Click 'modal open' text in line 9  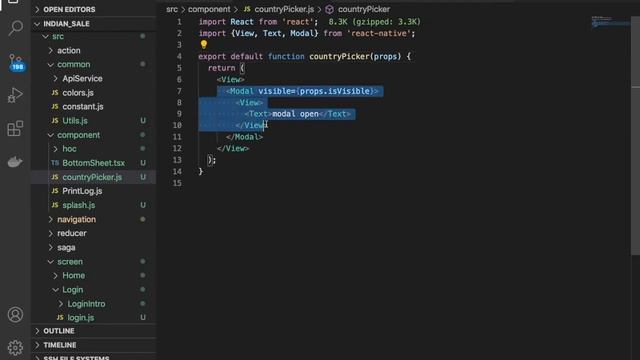click(x=295, y=114)
